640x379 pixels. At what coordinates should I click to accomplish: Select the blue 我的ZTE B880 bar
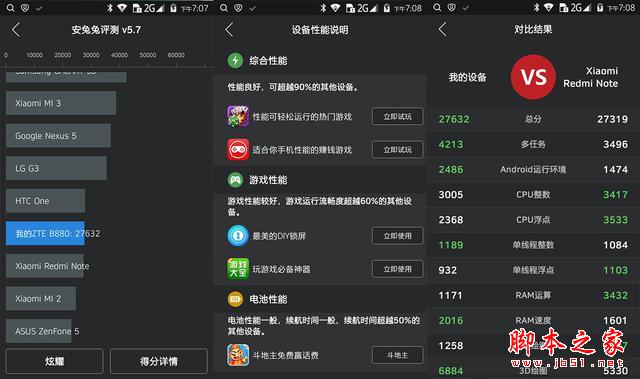coord(45,233)
